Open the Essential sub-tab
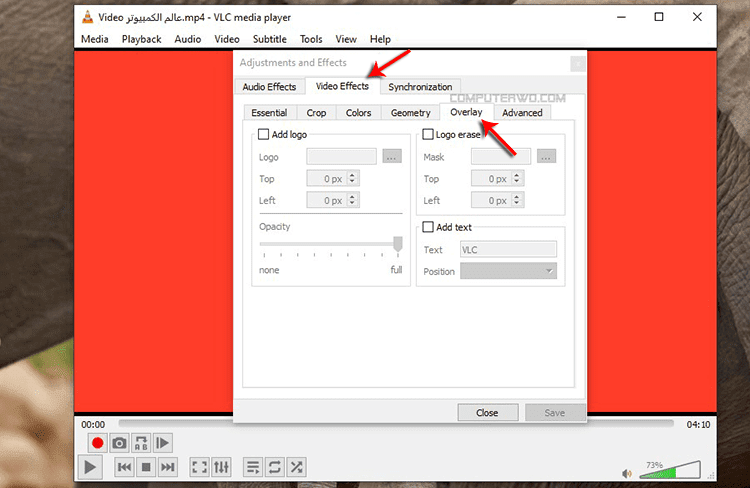This screenshot has width=750, height=488. click(269, 113)
